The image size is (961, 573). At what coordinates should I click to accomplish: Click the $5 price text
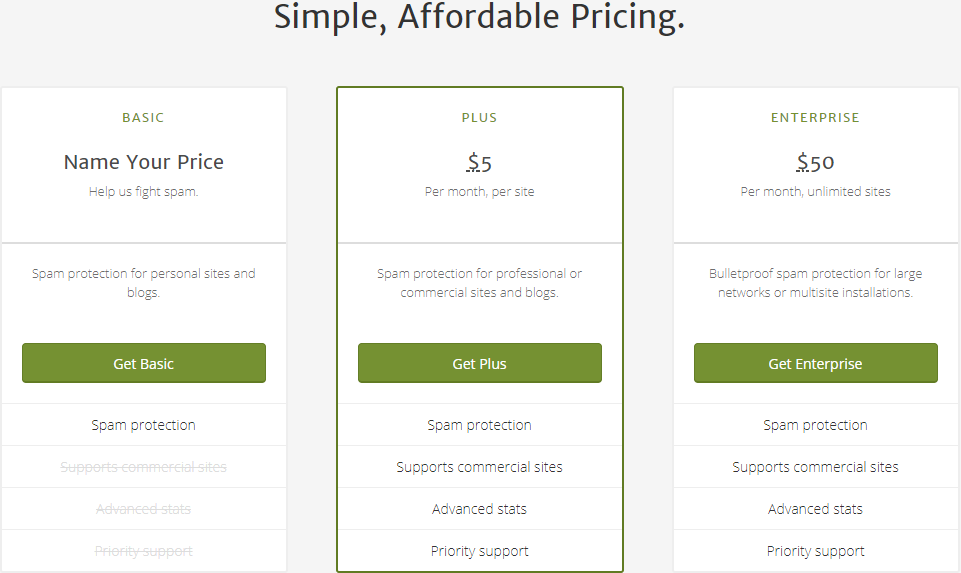click(479, 163)
